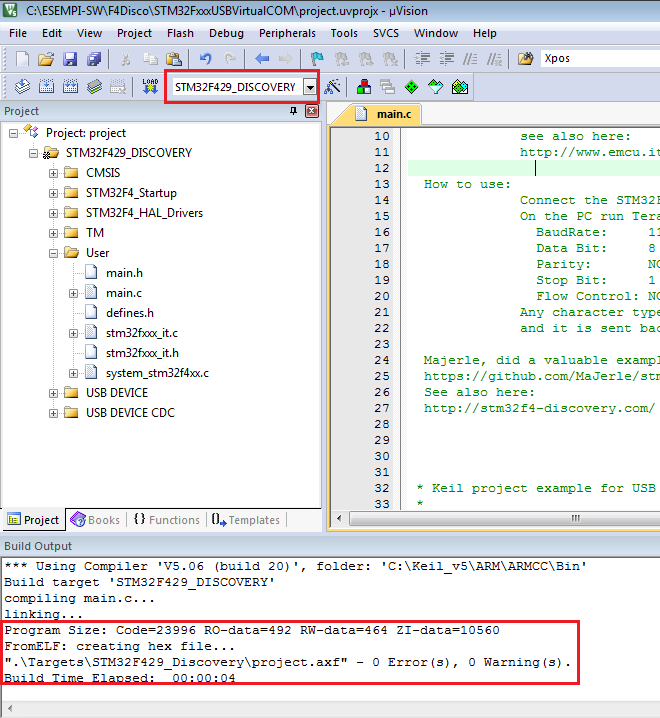Image resolution: width=660 pixels, height=718 pixels.
Task: Switch to the Books tab
Action: coord(97,520)
